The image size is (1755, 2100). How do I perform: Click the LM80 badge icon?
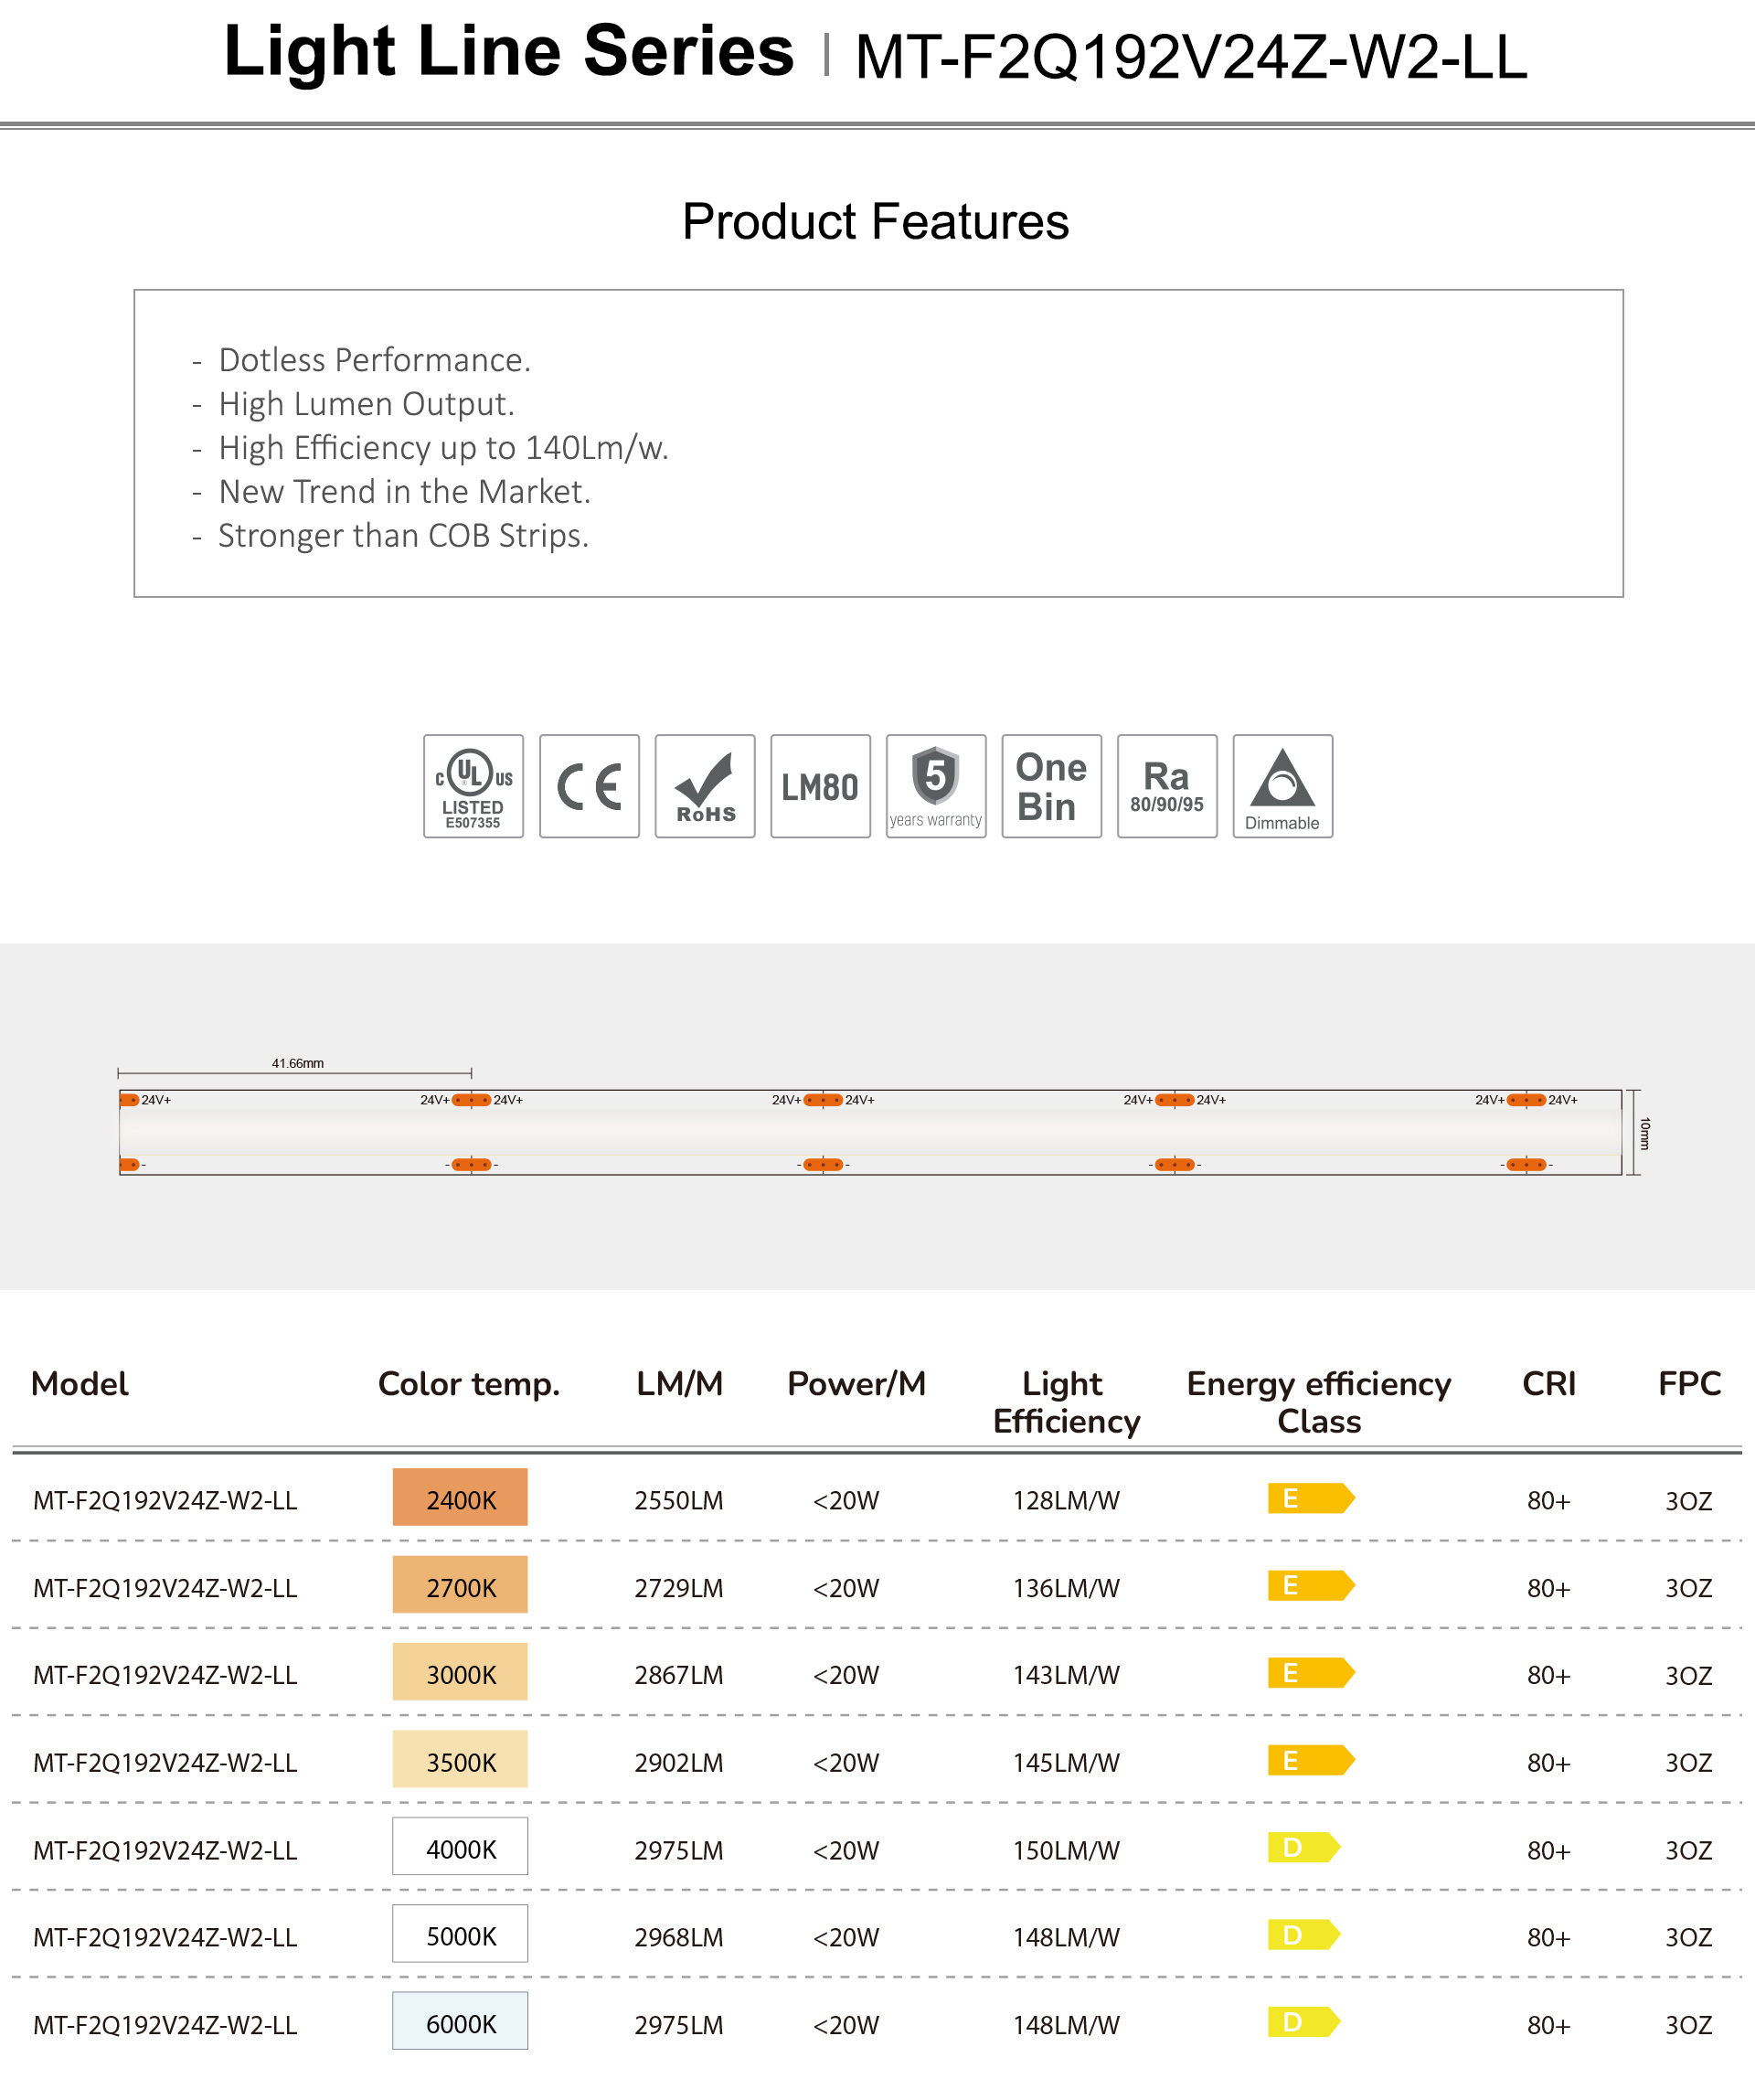[x=820, y=786]
